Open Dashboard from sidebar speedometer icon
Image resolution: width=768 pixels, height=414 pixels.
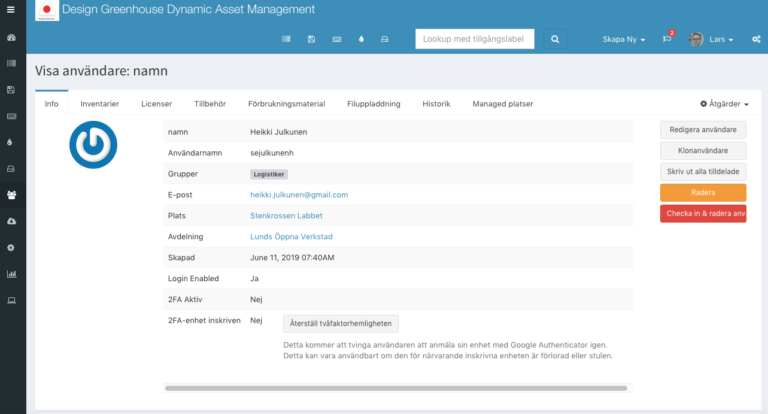pos(11,38)
